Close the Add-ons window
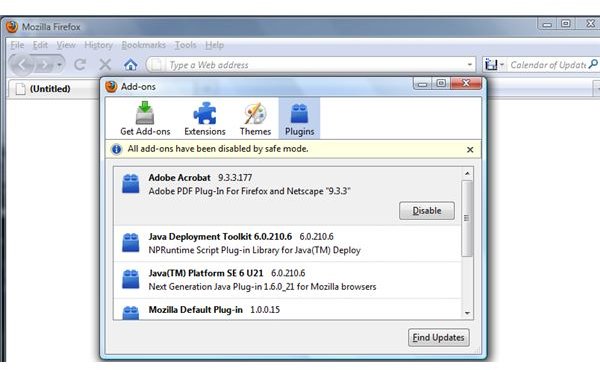600x370 pixels. pos(466,83)
